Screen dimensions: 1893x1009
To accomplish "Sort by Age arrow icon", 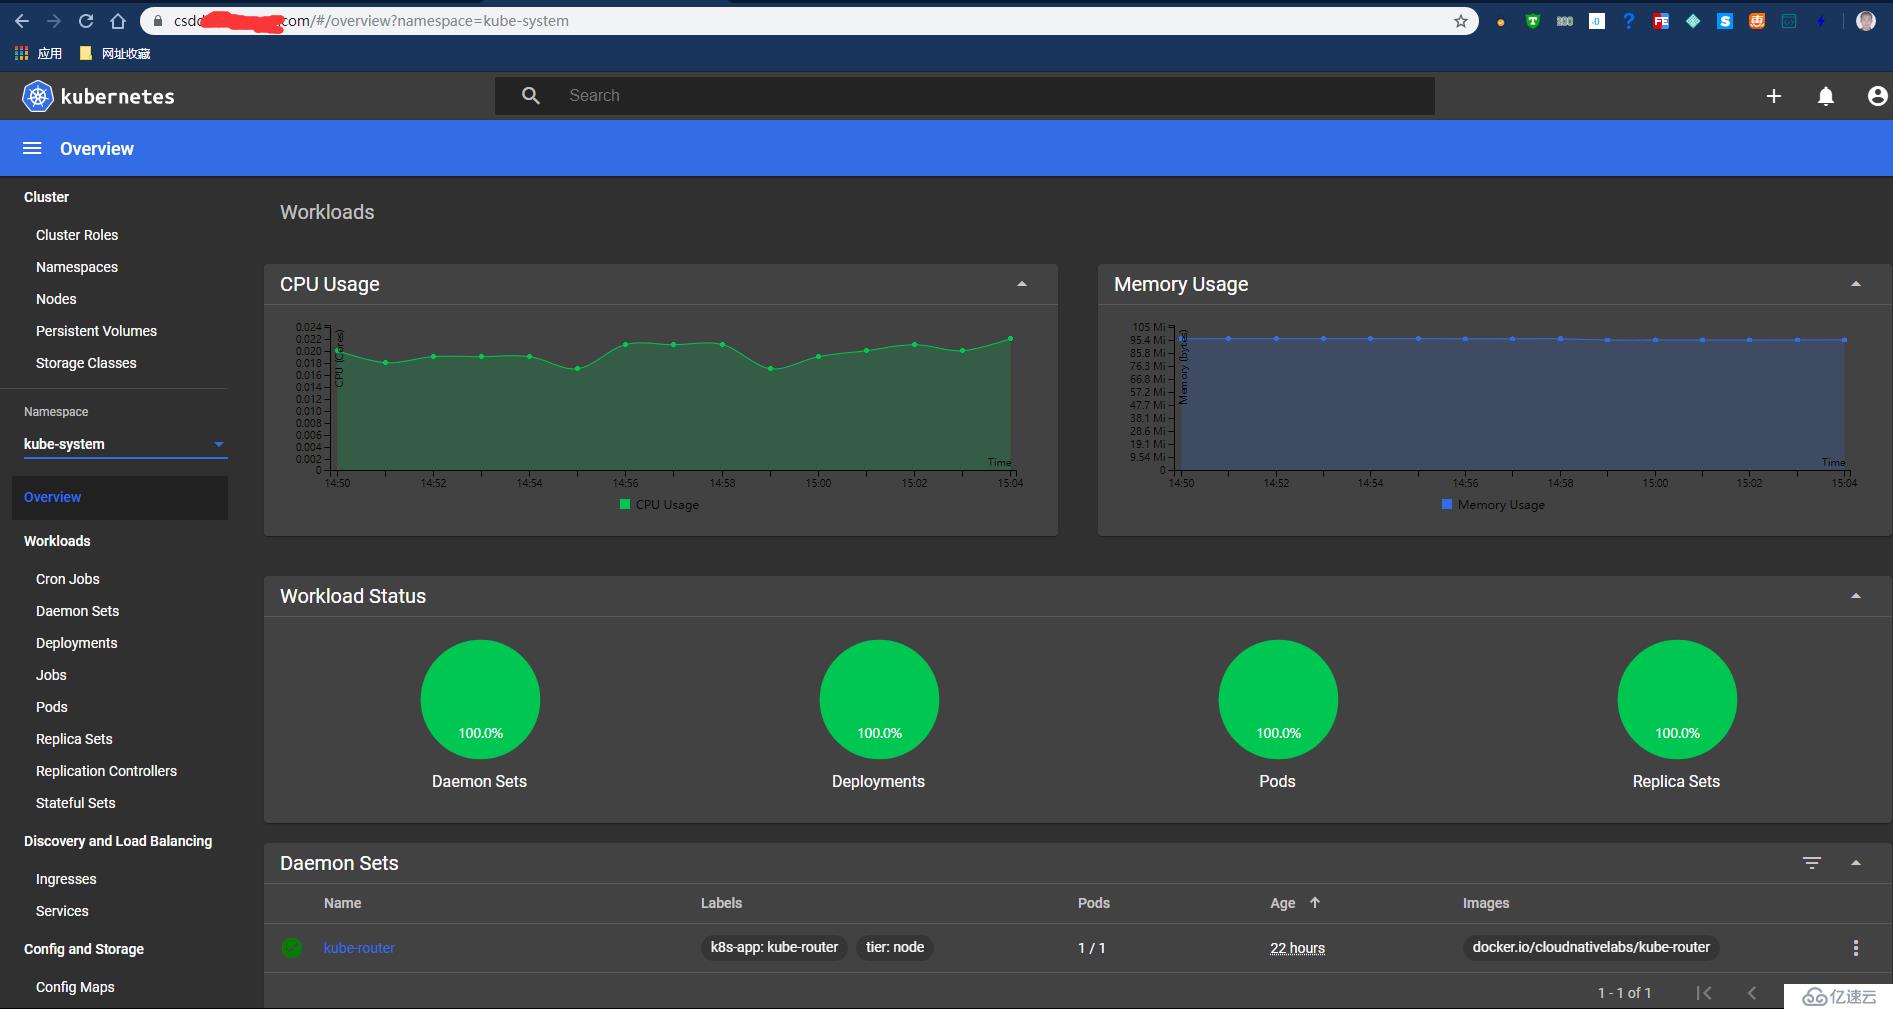I will (x=1315, y=902).
